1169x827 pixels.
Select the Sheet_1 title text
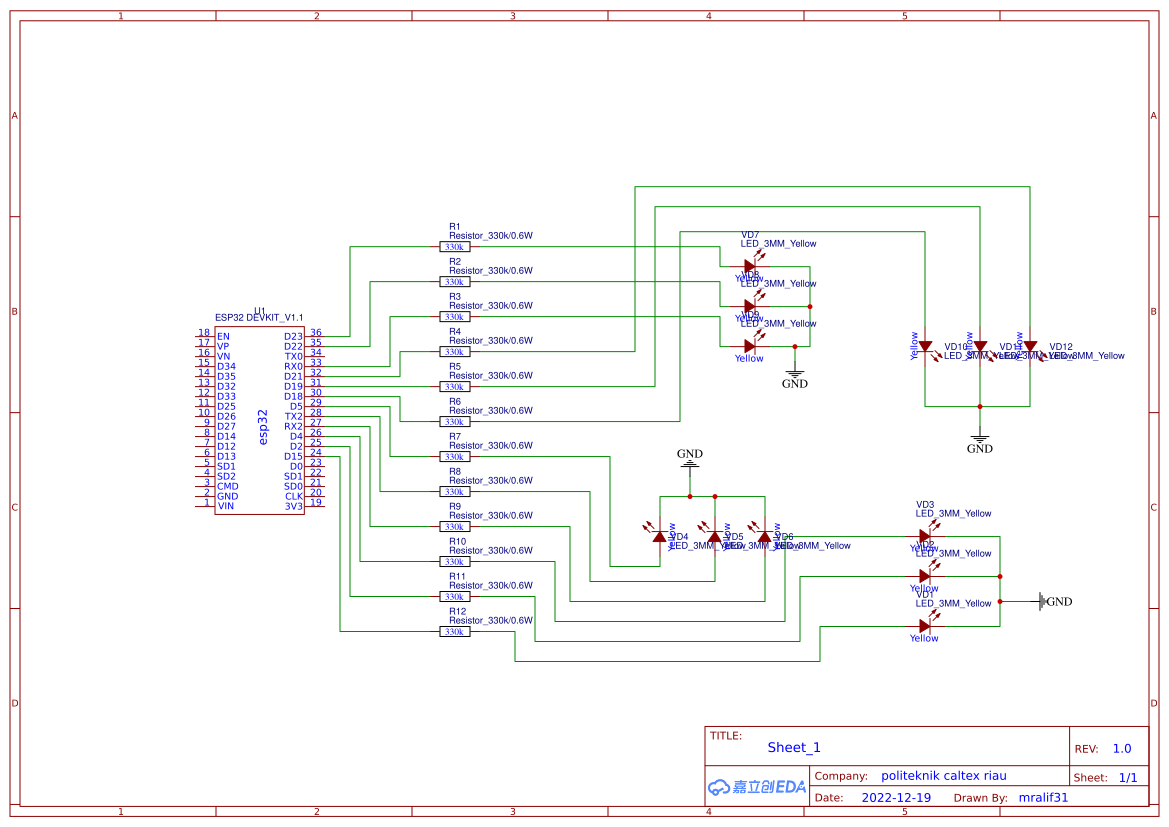coord(792,747)
